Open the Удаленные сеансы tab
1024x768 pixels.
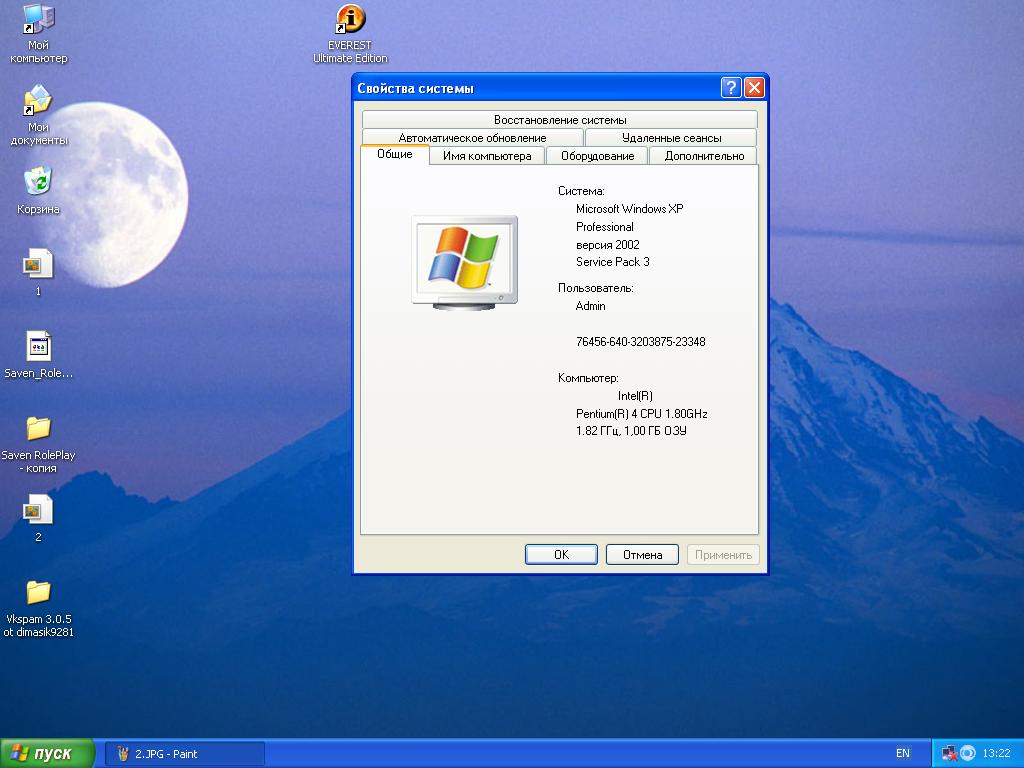pyautogui.click(x=671, y=138)
